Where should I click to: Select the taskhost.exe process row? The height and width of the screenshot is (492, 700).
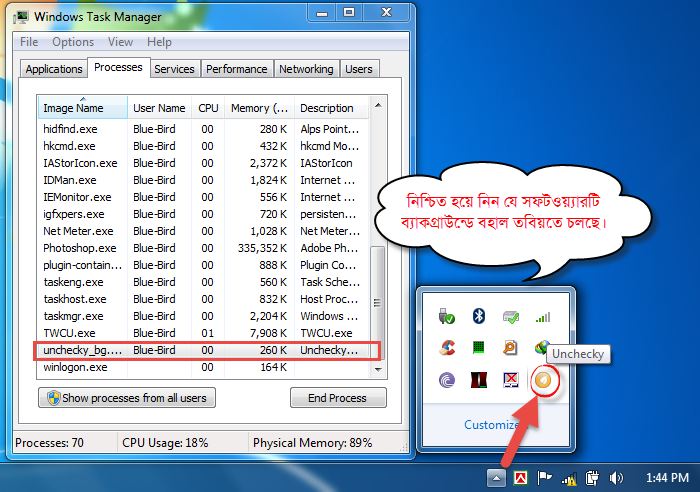(x=204, y=299)
